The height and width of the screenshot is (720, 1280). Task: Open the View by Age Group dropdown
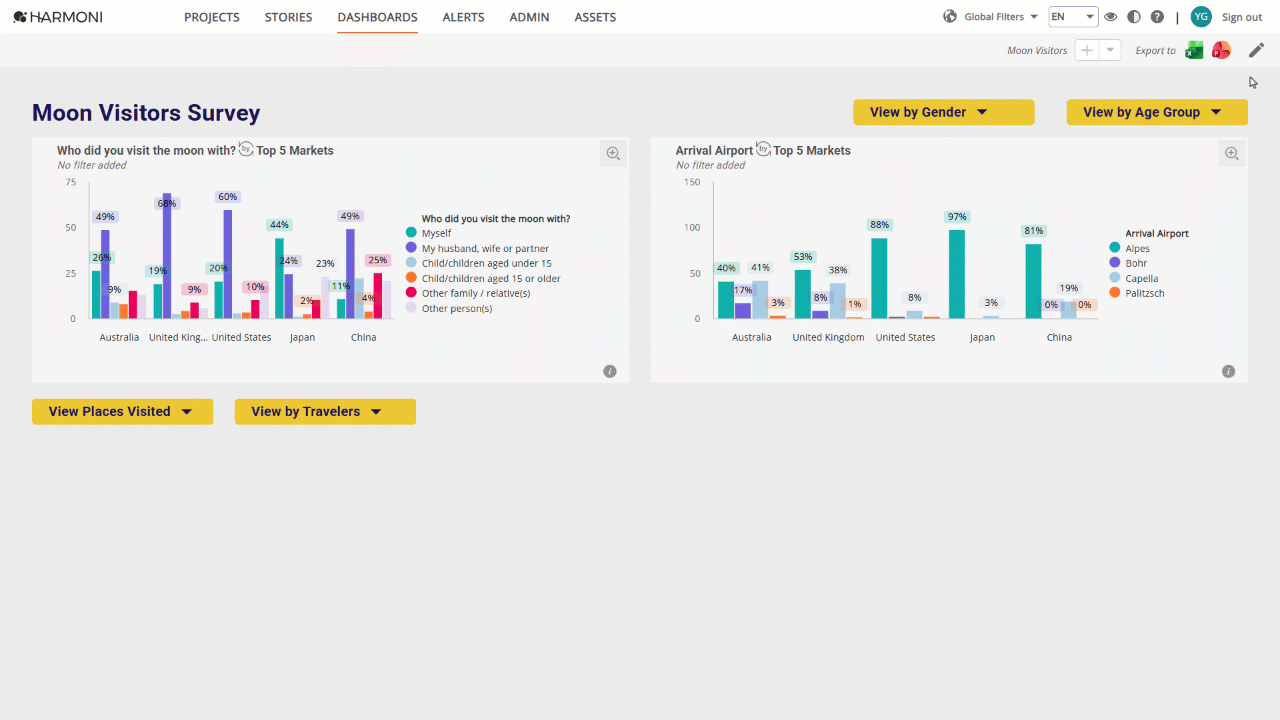(x=1157, y=112)
